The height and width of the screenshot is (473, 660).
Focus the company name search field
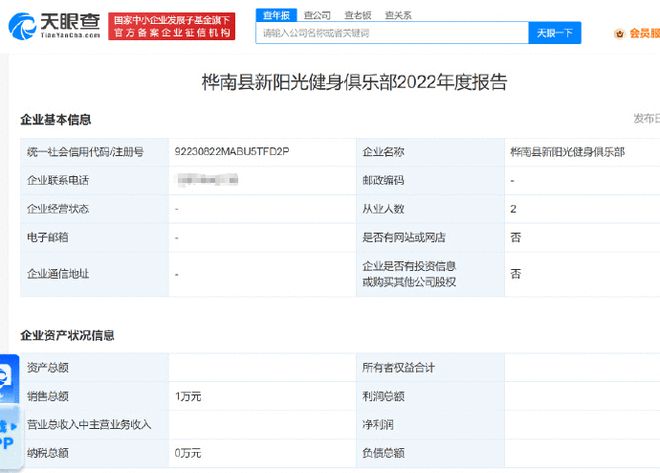(x=392, y=33)
